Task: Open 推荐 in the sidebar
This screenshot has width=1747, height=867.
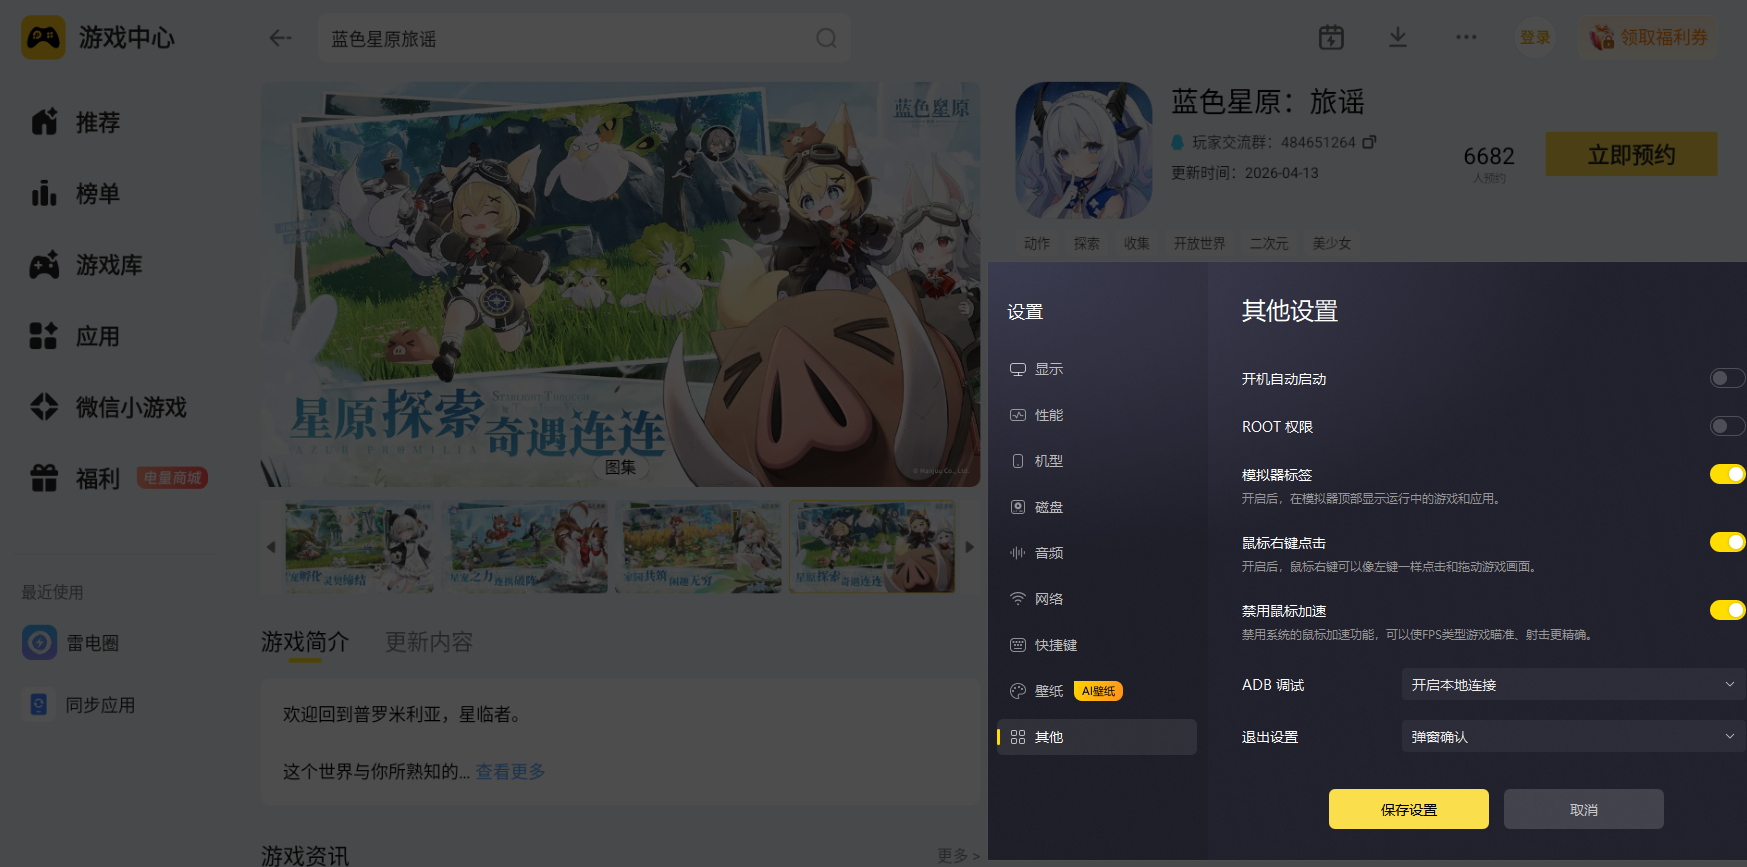Action: 75,122
